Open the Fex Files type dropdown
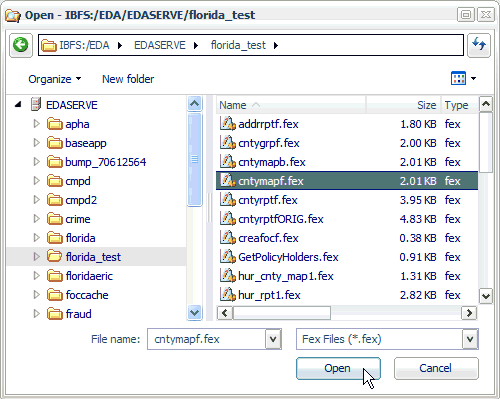The width and height of the screenshot is (500, 399). (x=470, y=339)
